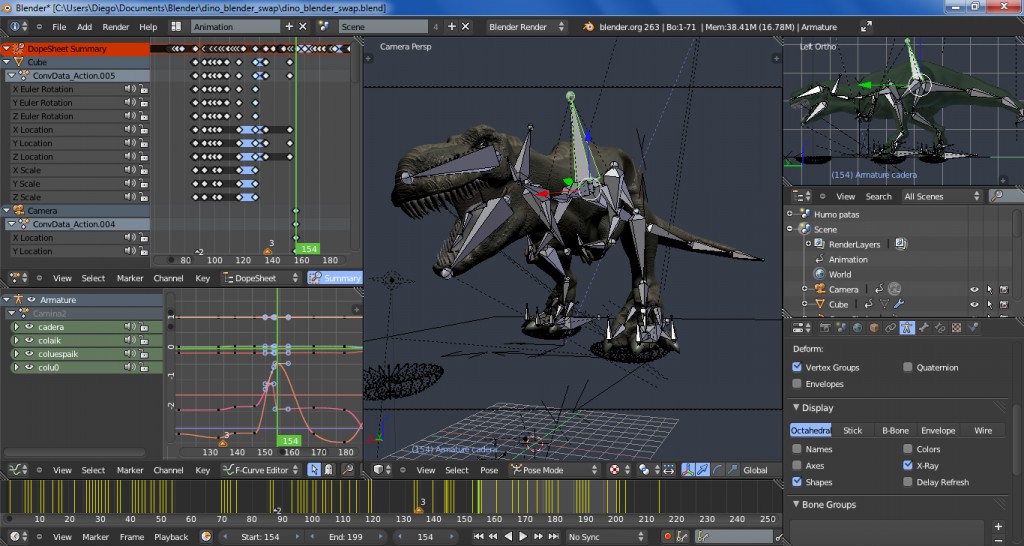
Task: Click the F-Curve Editor magnifier filter icon
Action: pos(347,470)
